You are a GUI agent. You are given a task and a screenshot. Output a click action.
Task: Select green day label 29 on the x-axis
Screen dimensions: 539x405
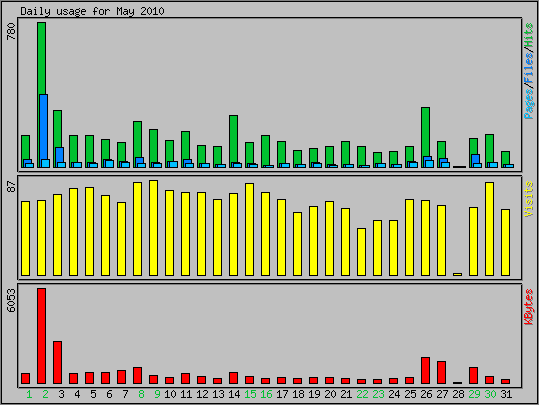[474, 394]
